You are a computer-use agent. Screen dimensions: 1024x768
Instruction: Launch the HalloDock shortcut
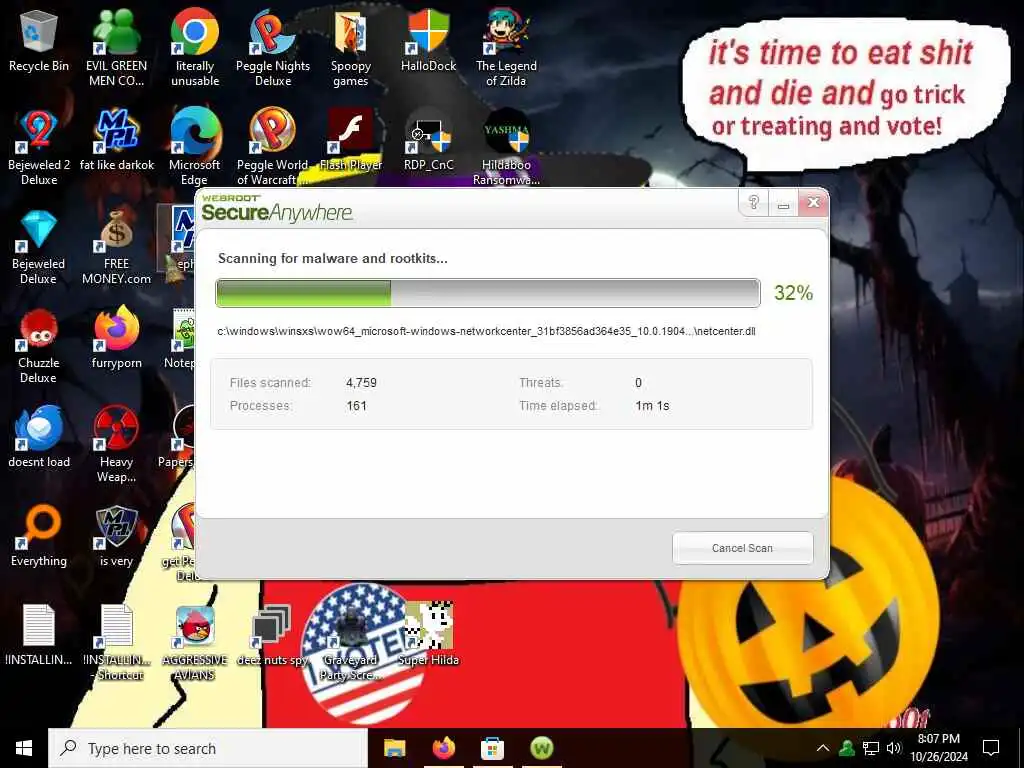428,40
